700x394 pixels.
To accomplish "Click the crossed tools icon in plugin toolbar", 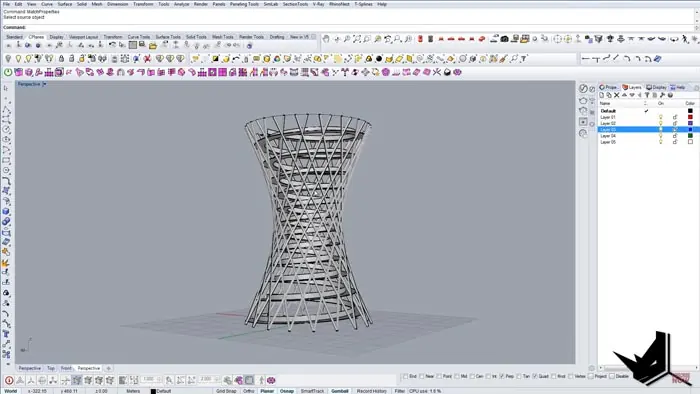I will [437, 72].
